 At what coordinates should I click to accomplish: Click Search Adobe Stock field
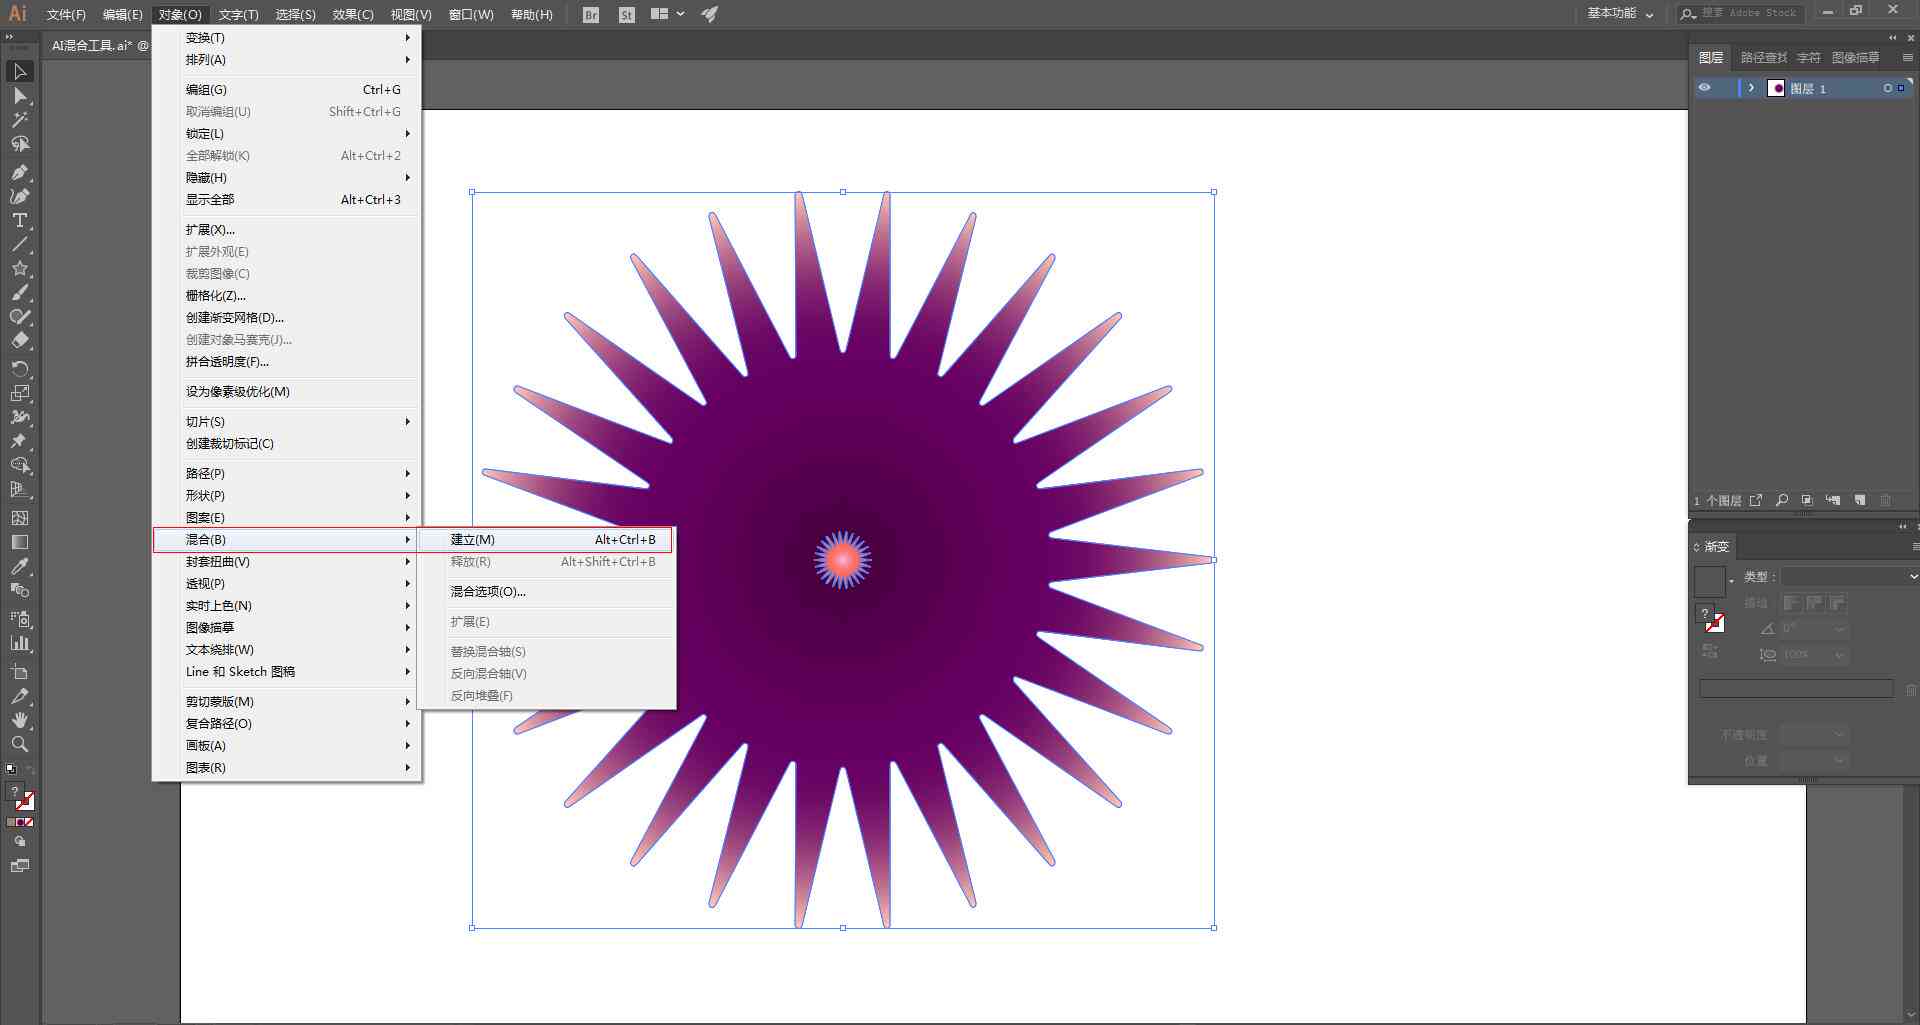point(1742,14)
